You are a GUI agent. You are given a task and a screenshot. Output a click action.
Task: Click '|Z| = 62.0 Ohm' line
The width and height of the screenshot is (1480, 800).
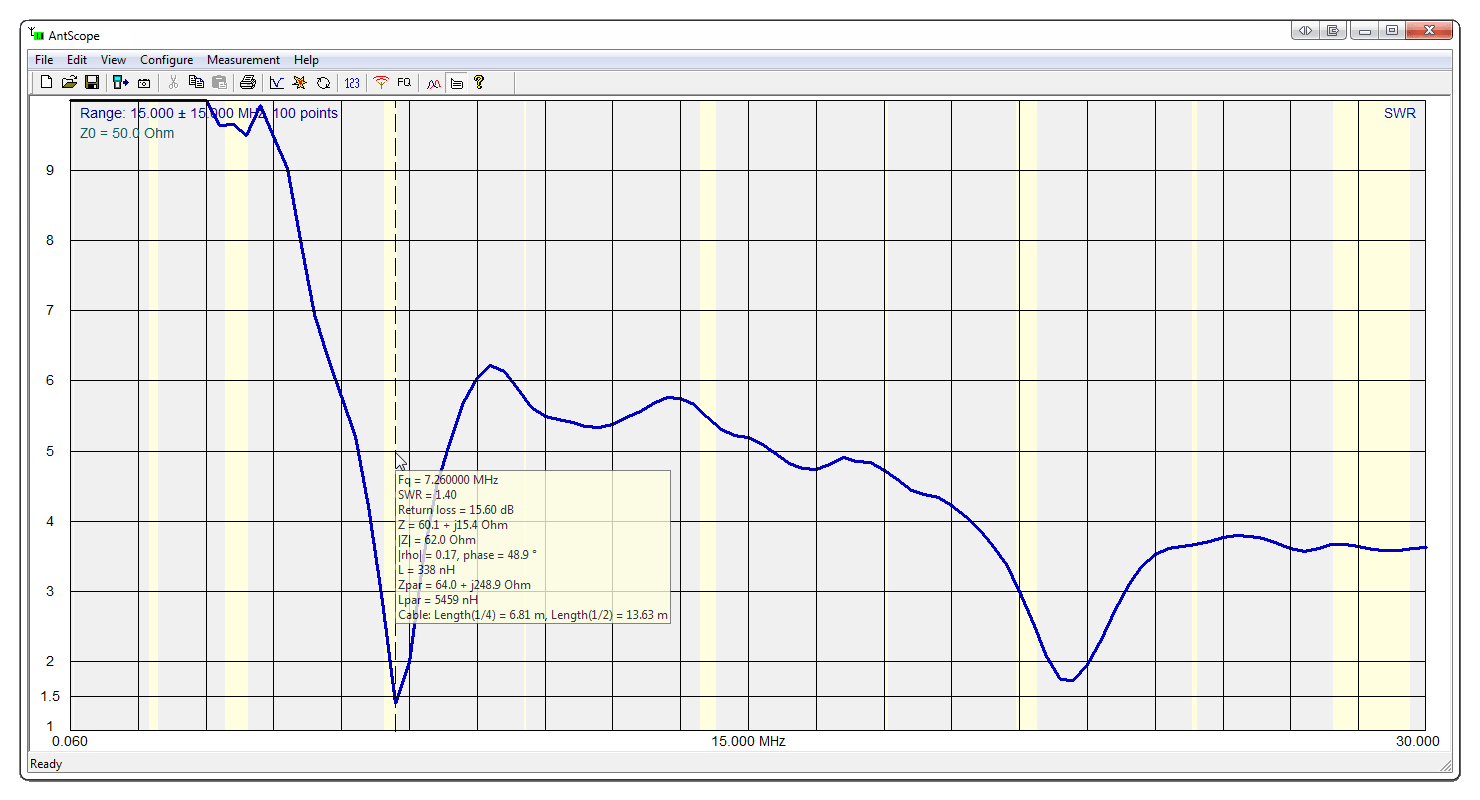(437, 540)
